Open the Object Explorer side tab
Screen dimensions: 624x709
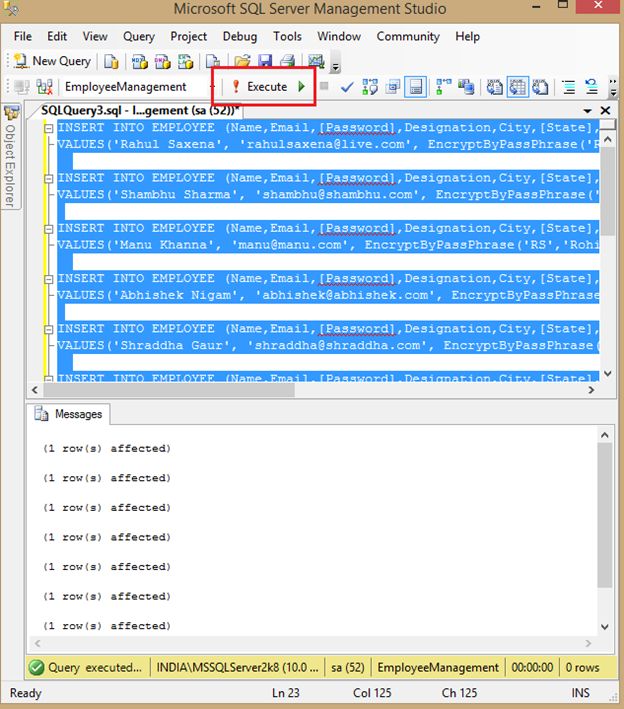tap(11, 156)
